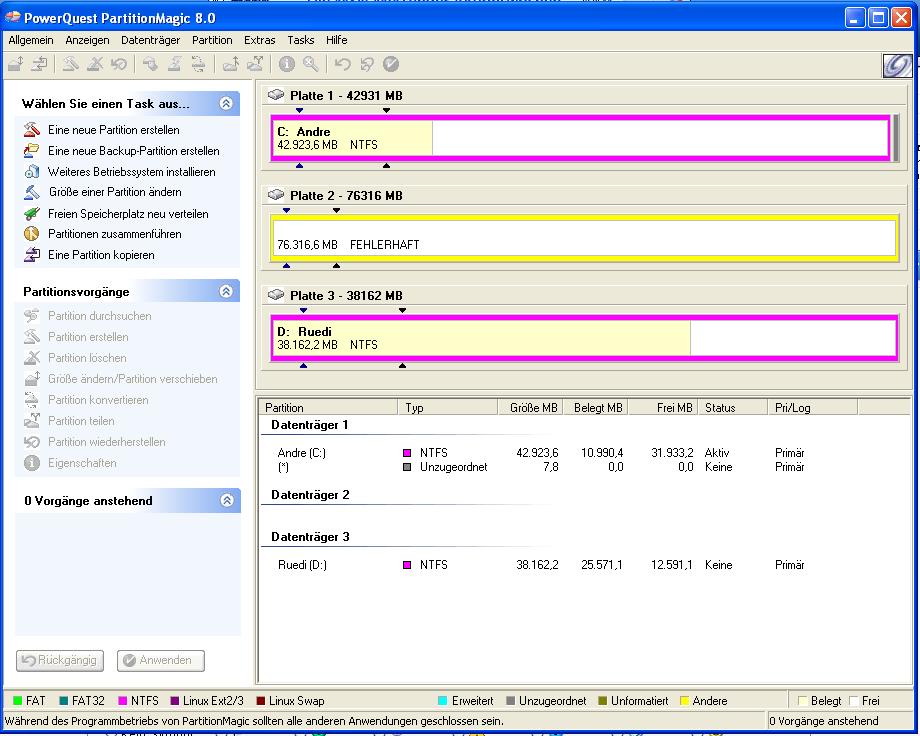Click the resize/move partition toolbar icon
Viewport: 920px width, 736px height.
coord(16,63)
